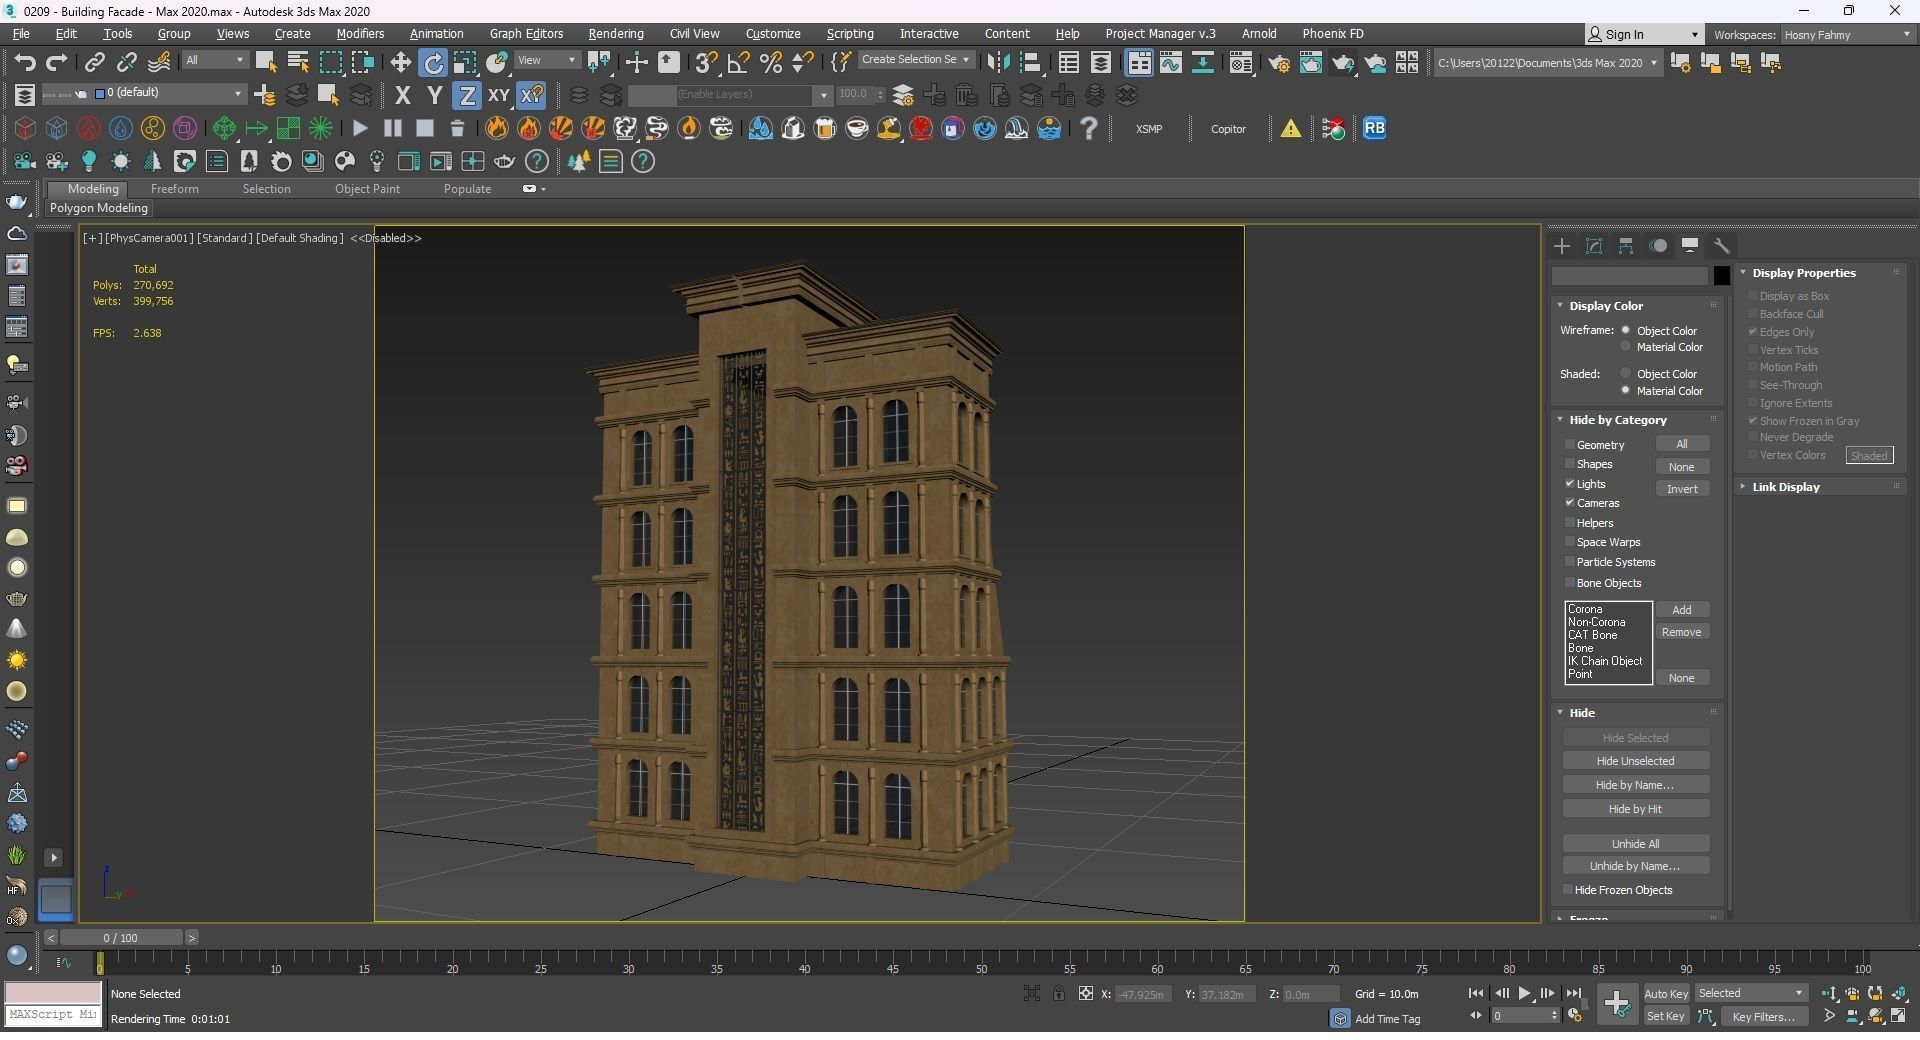Enable the Snaps Toggle magnet icon
This screenshot has width=1920, height=1040.
pyautogui.click(x=706, y=62)
